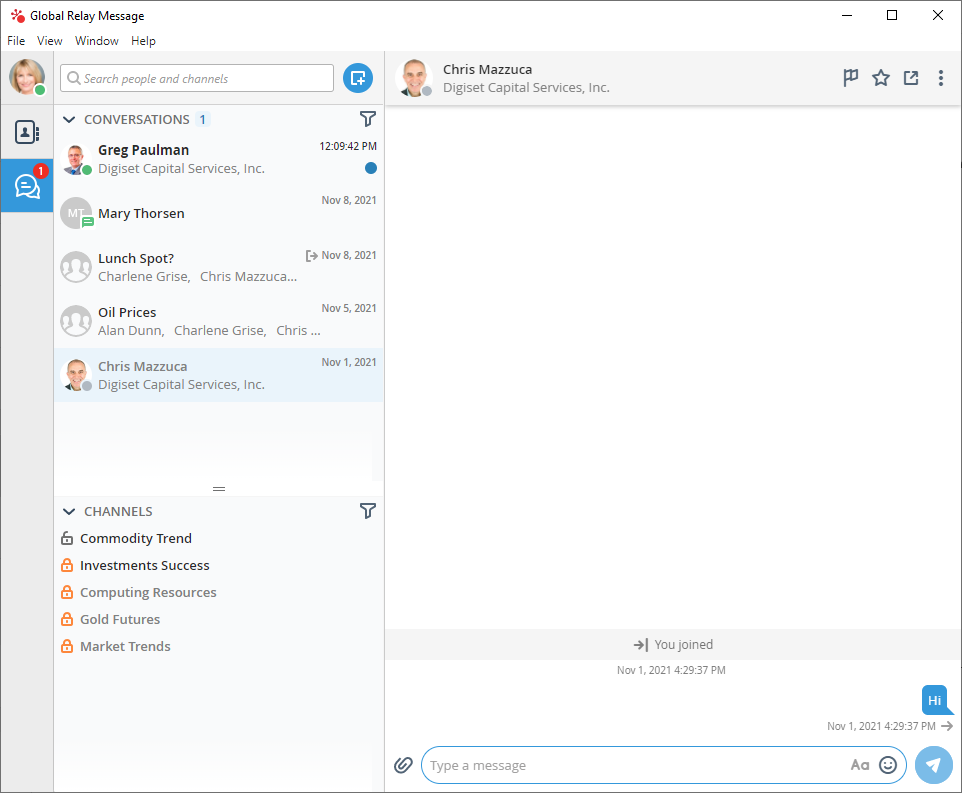Click the Conversations unread count badge
962x793 pixels.
(202, 120)
